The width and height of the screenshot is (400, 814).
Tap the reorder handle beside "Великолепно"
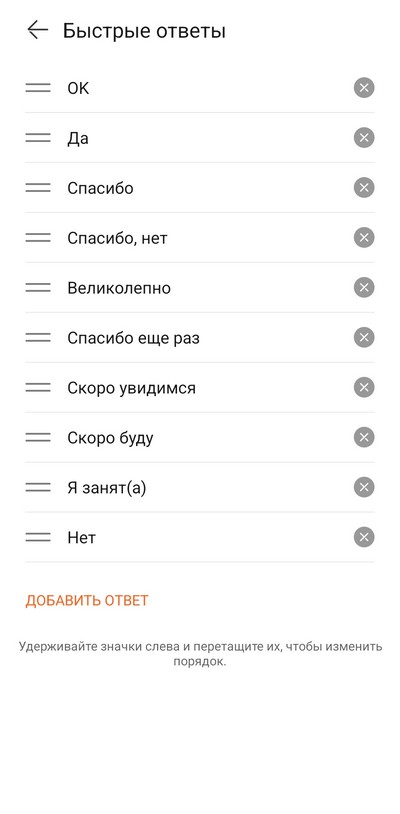[x=38, y=288]
